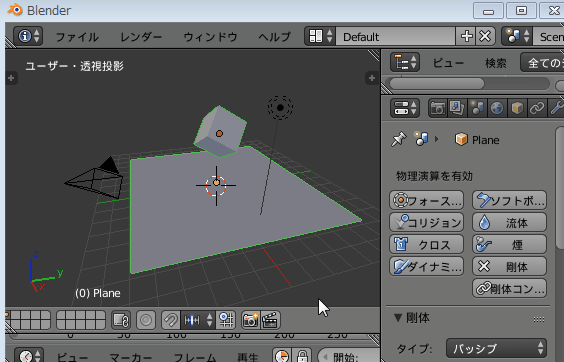Render OpenGL animation clapperboard icon

click(270, 320)
